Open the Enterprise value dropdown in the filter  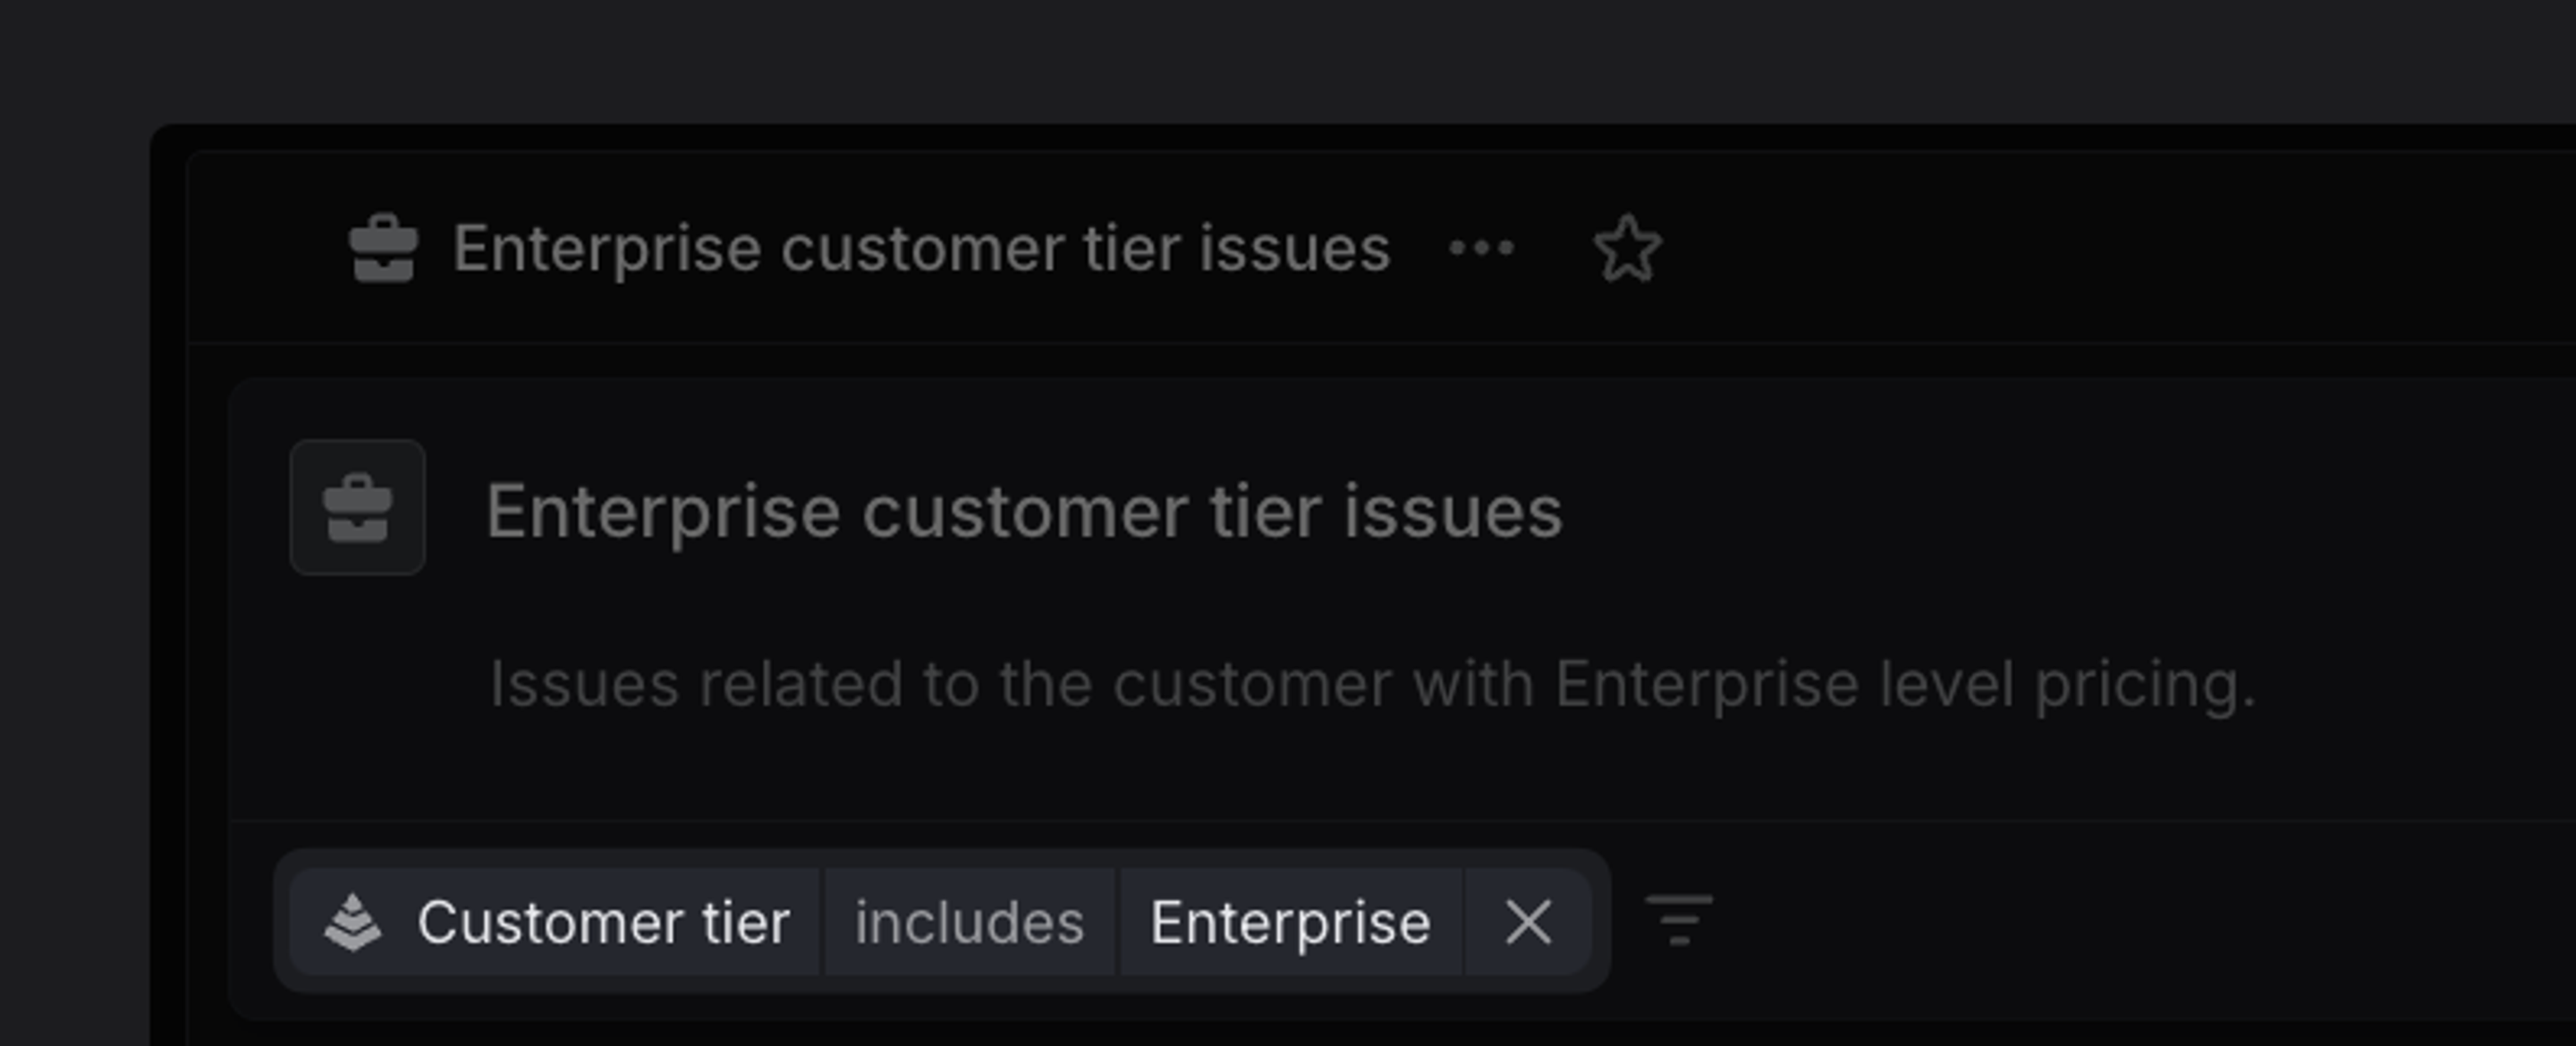(x=1292, y=920)
